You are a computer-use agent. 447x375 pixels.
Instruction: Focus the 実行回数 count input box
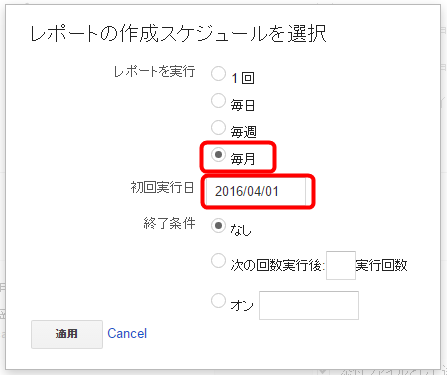pos(341,265)
